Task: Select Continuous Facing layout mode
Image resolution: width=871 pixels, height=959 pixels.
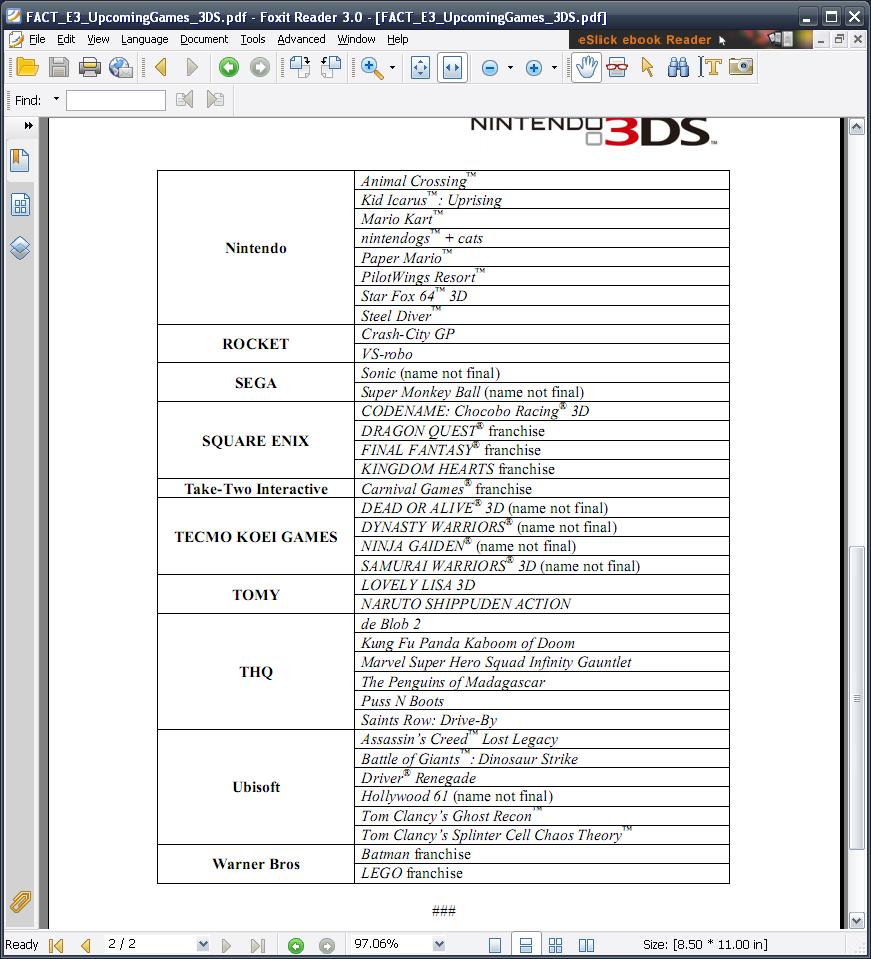Action: click(555, 946)
